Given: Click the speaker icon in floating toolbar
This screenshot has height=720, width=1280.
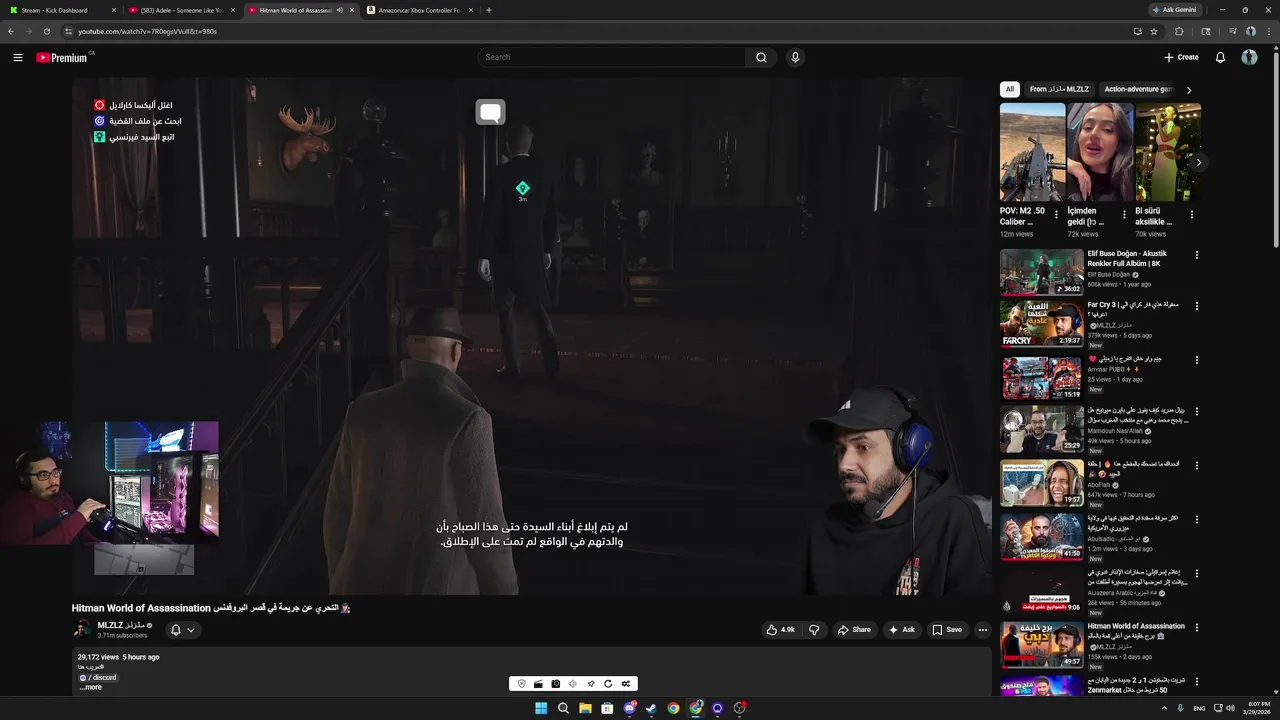Looking at the screenshot, I should 573,684.
